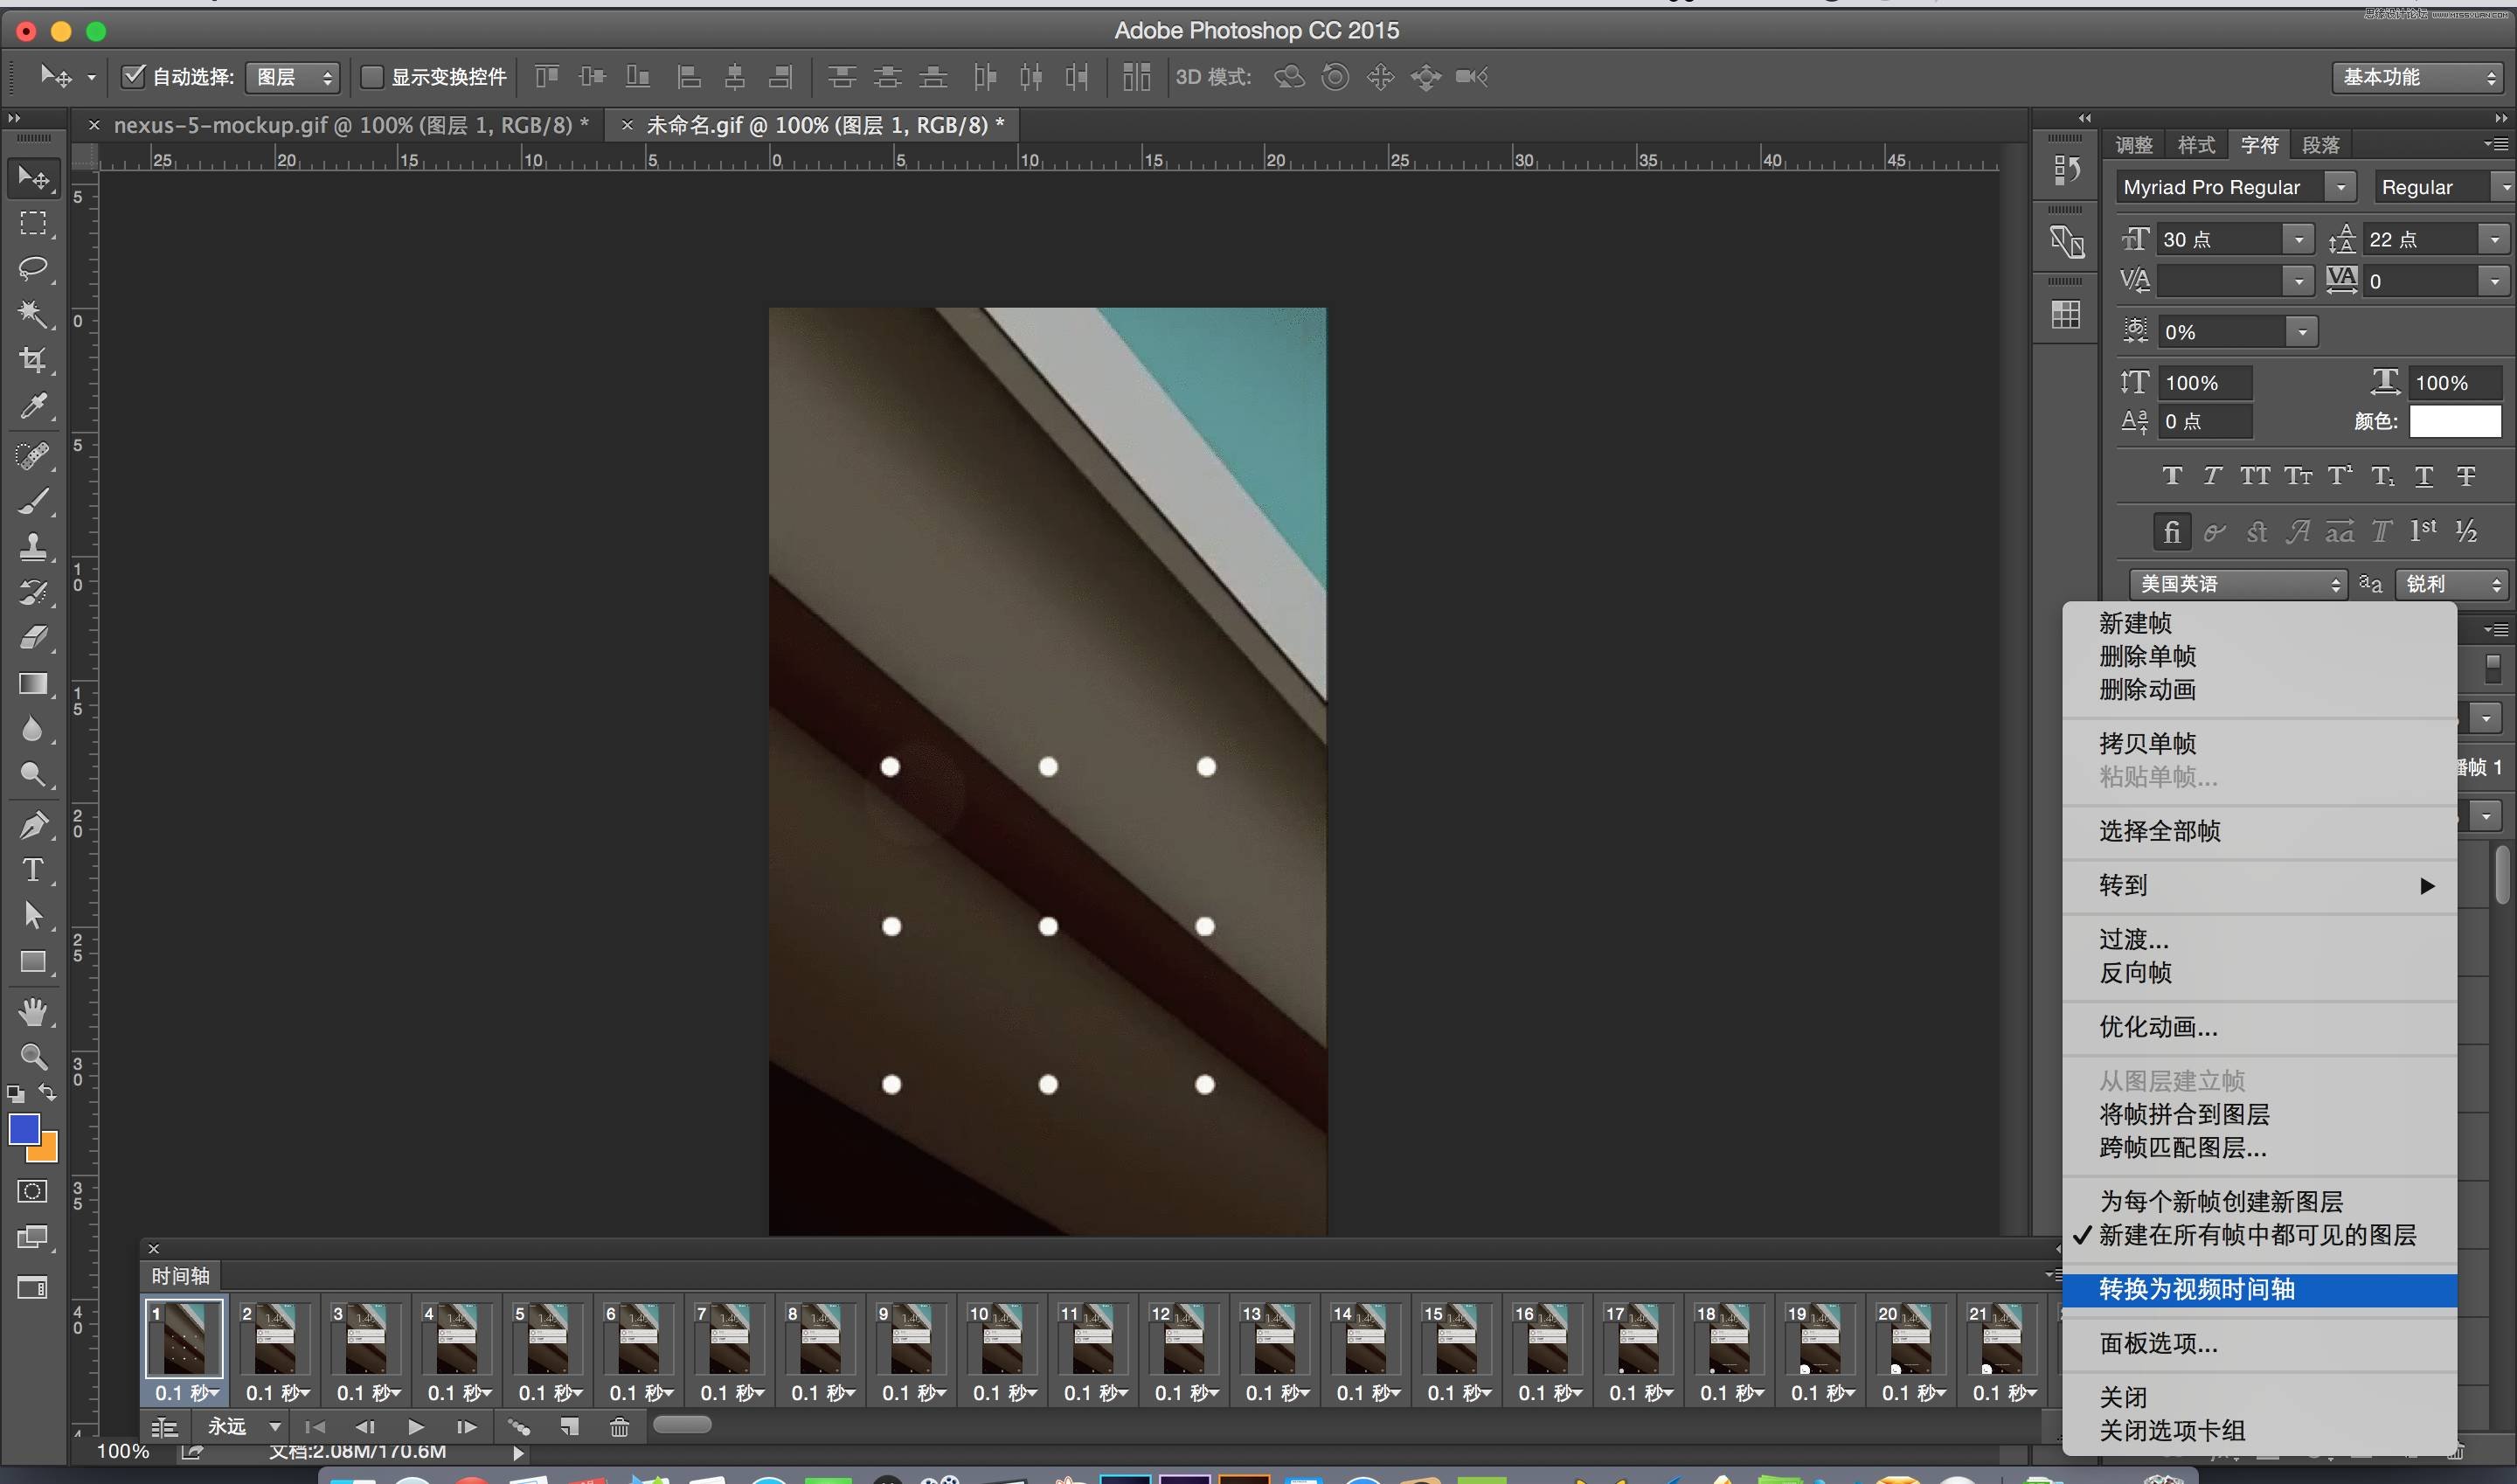Select the Eyedropper tool
The image size is (2517, 1484).
click(x=33, y=406)
